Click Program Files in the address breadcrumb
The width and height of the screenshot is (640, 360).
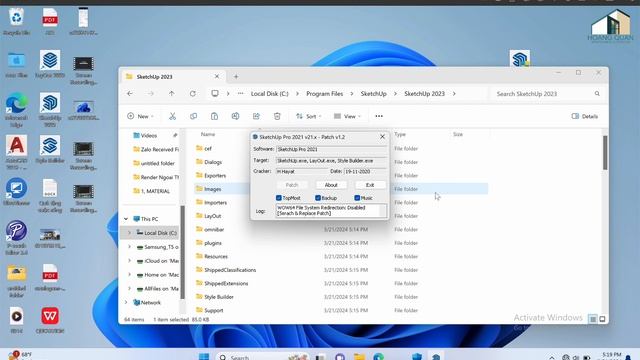(324, 93)
